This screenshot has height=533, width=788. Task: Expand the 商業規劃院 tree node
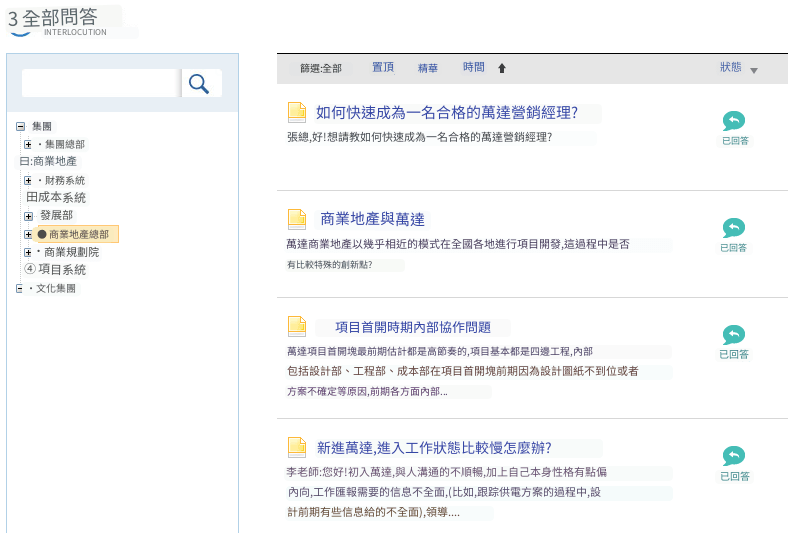tap(28, 252)
